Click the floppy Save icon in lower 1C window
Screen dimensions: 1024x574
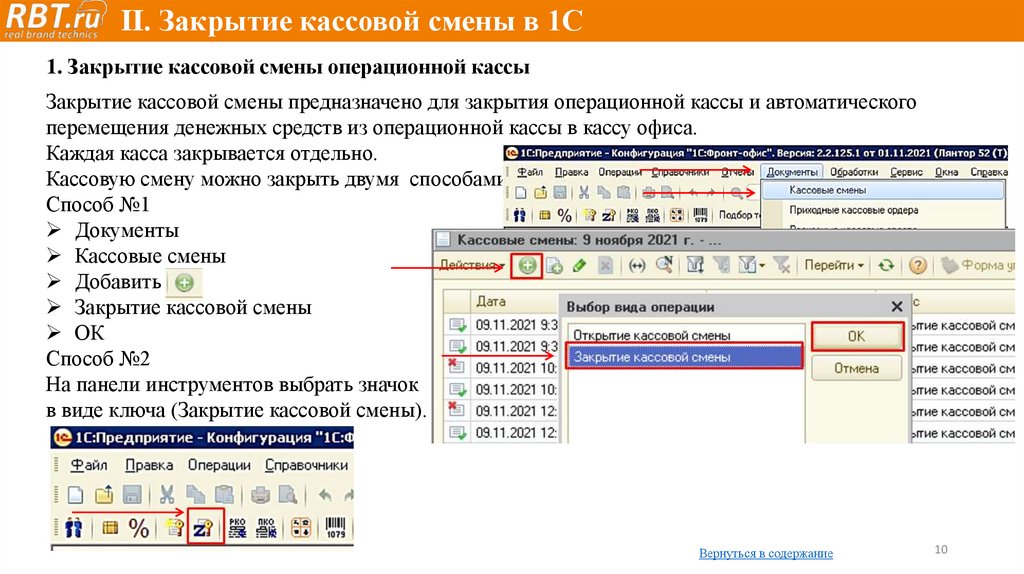(132, 495)
